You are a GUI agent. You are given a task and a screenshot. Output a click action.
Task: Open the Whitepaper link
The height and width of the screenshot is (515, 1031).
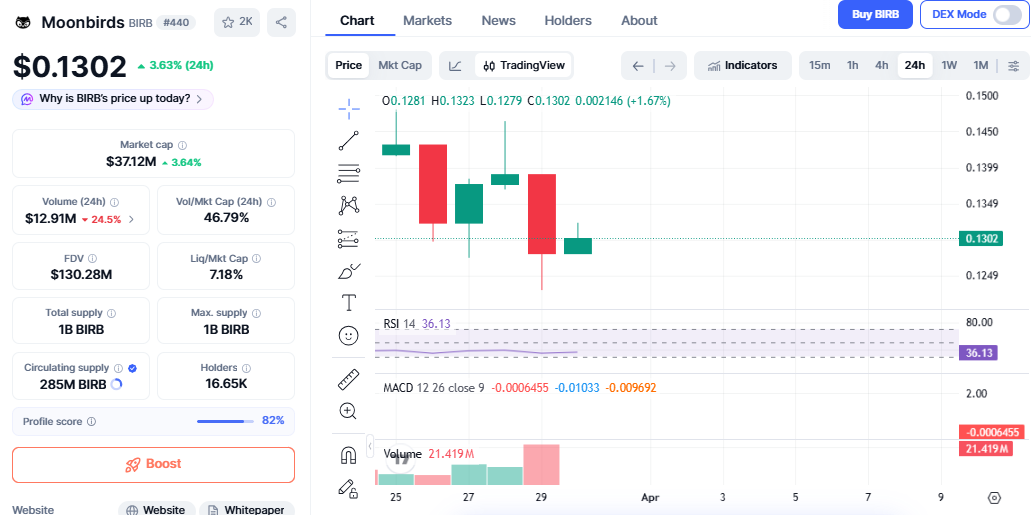[x=247, y=509]
